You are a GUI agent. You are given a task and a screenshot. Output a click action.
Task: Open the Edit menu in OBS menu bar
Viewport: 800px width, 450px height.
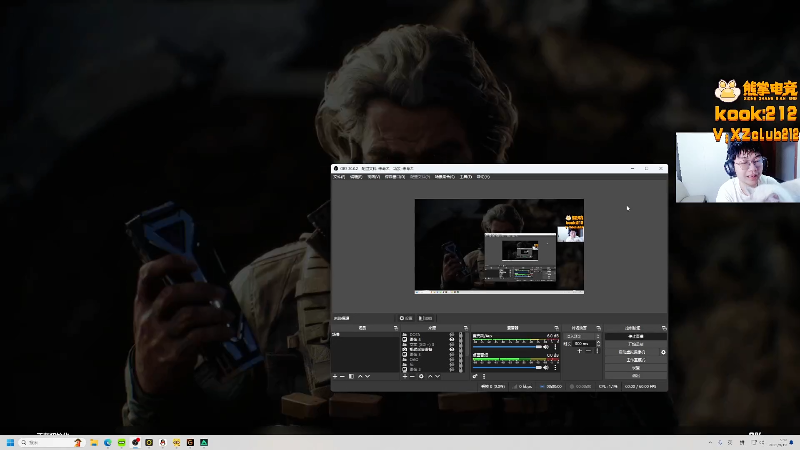click(356, 177)
